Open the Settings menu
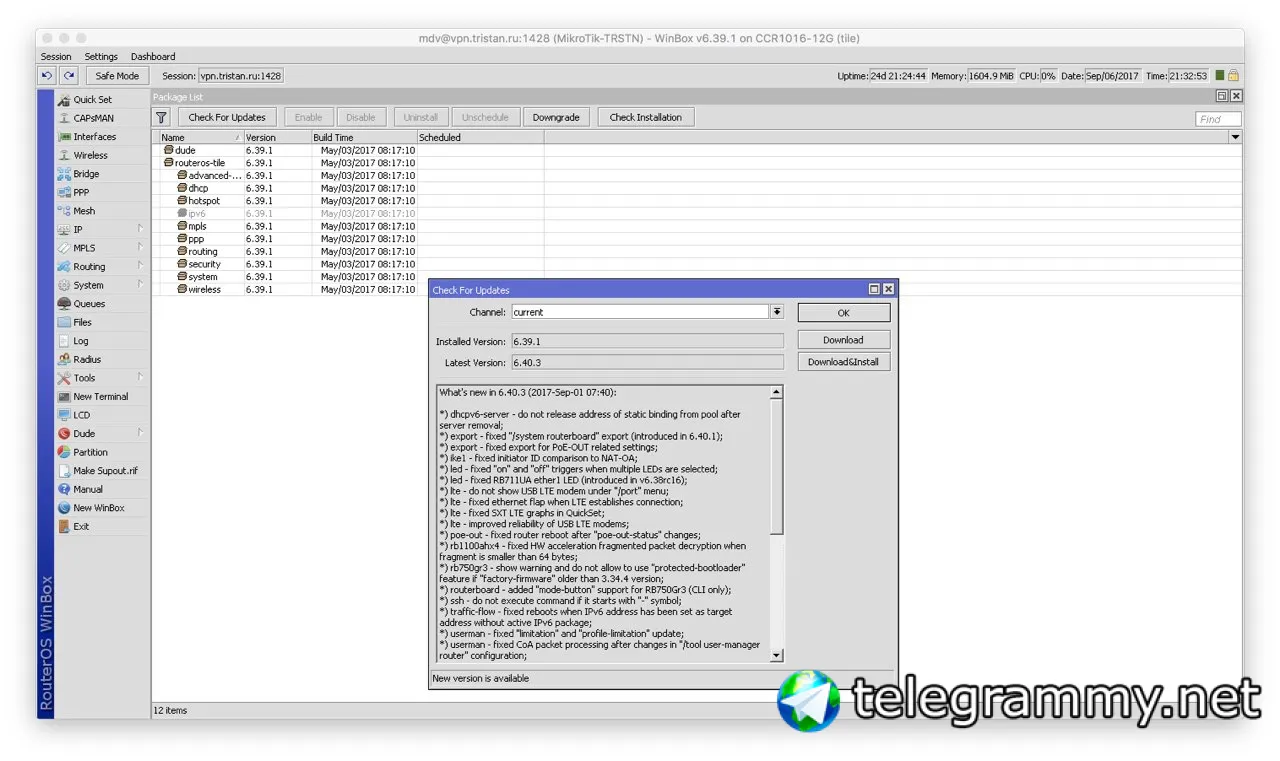The height and width of the screenshot is (761, 1280). [101, 56]
